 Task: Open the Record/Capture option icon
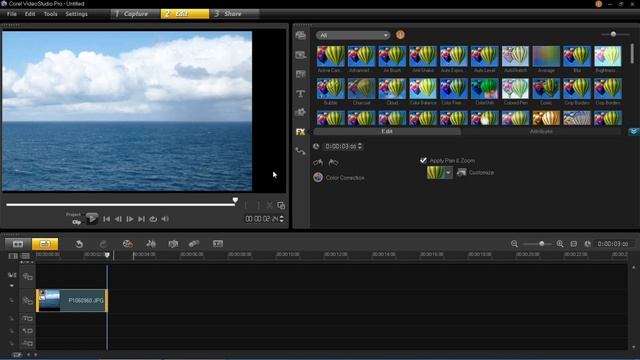tap(128, 244)
